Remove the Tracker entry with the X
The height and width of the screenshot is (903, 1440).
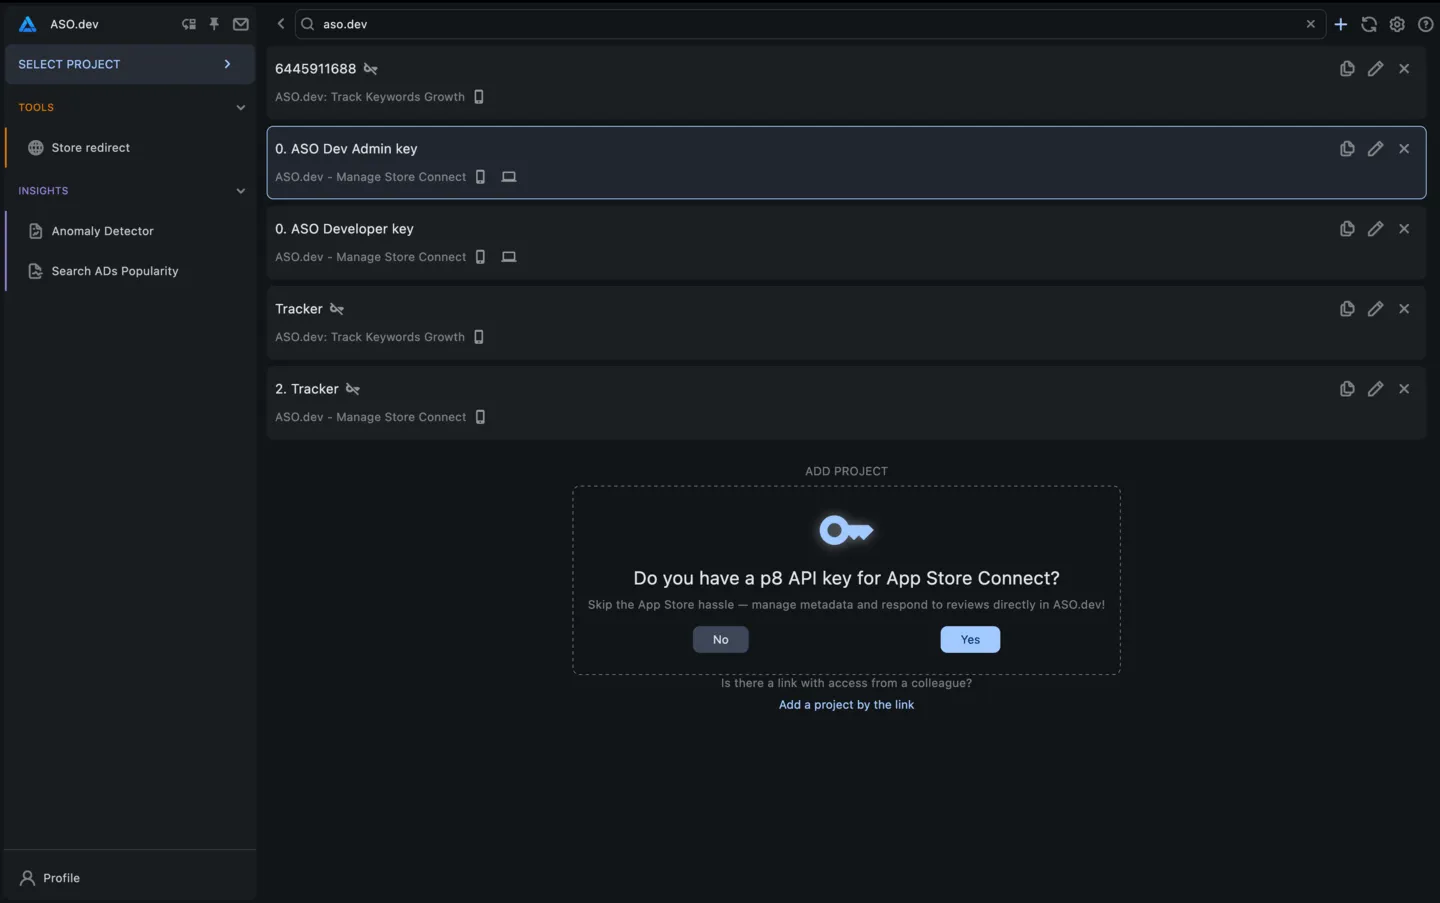point(1404,309)
